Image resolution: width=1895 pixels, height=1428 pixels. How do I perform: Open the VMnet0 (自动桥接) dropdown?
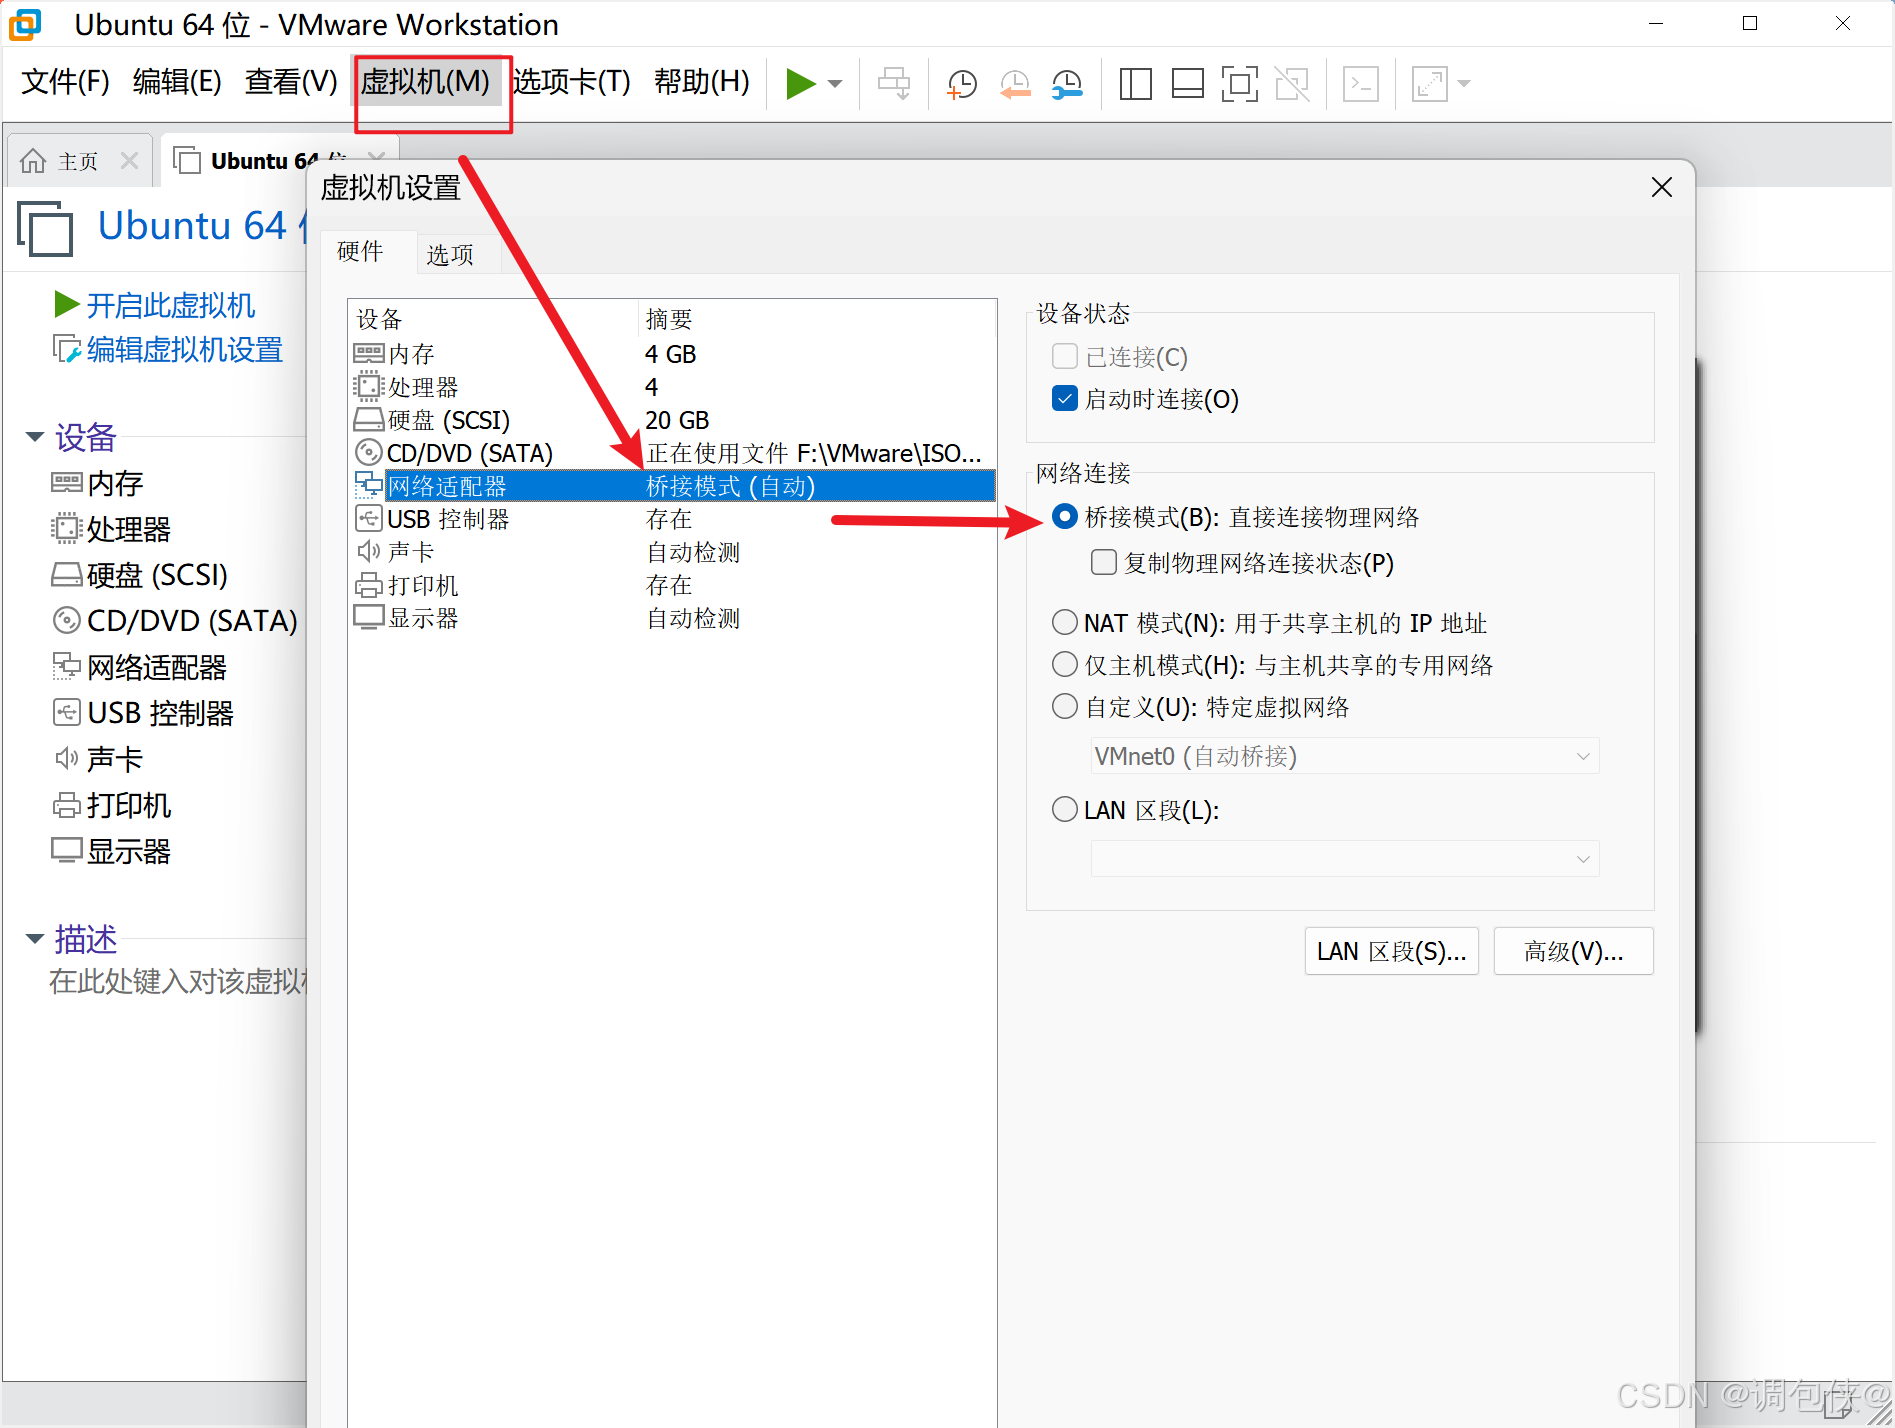tap(1345, 756)
